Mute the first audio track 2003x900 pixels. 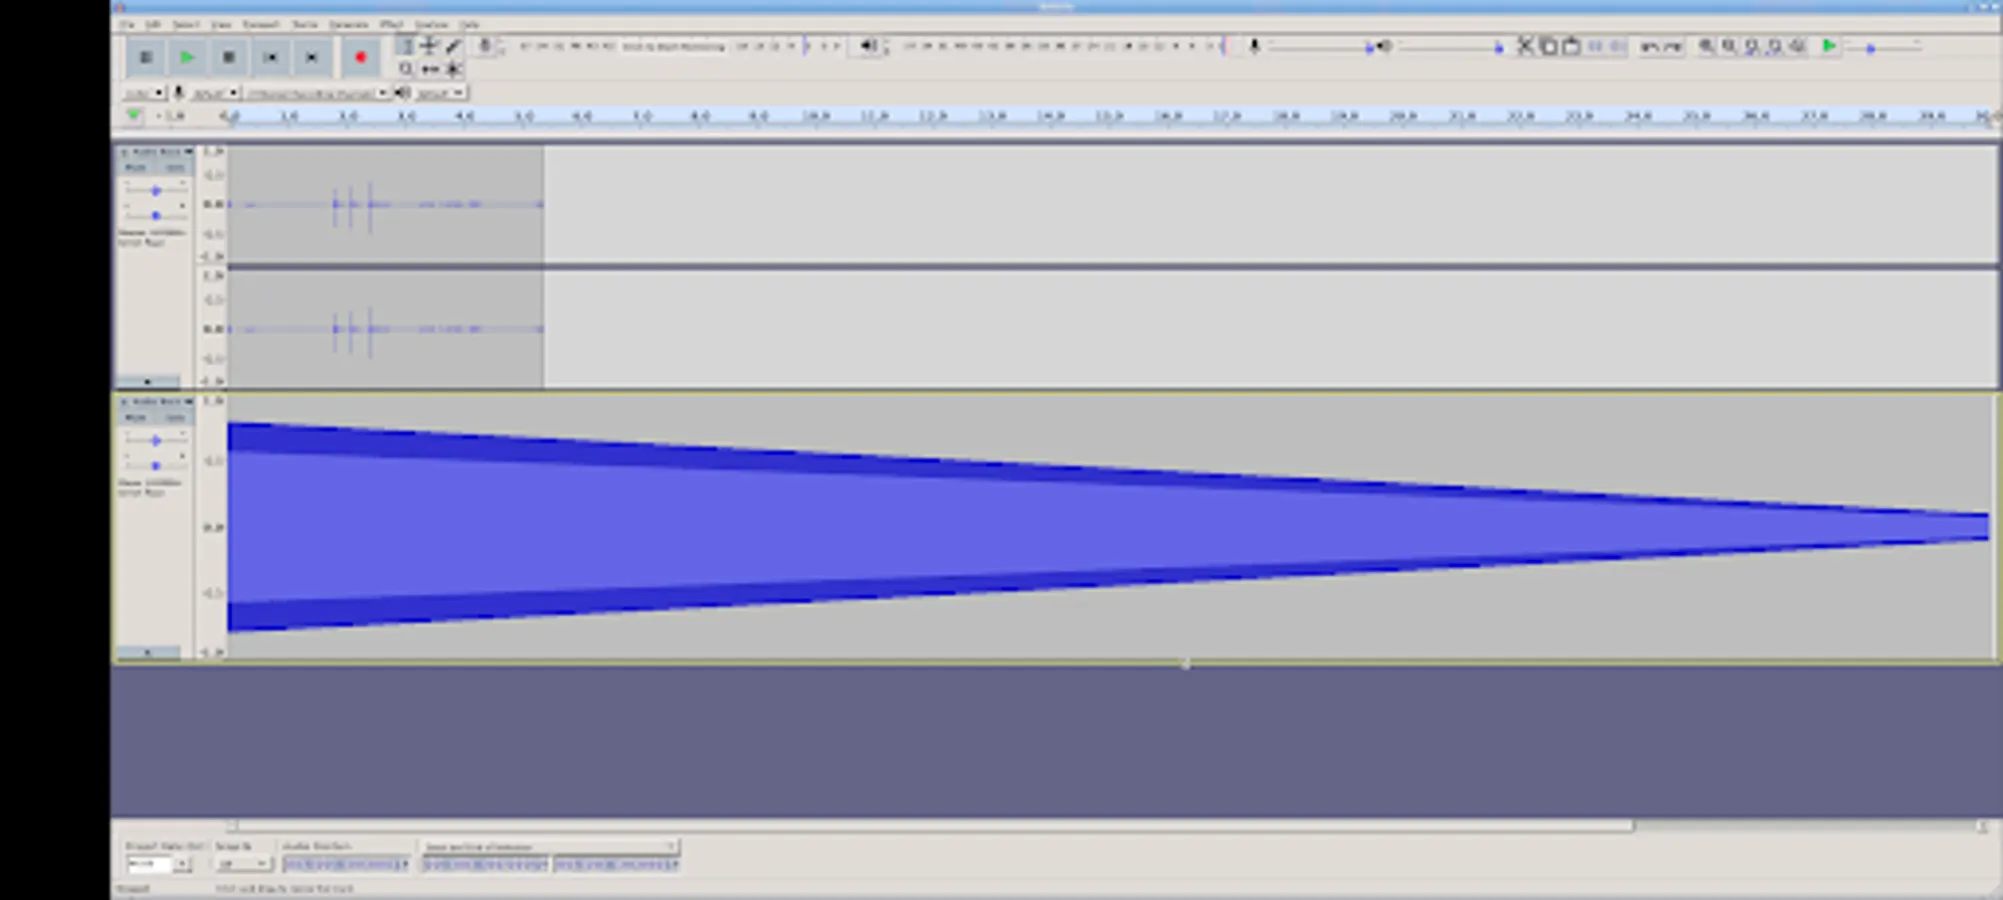(x=135, y=167)
